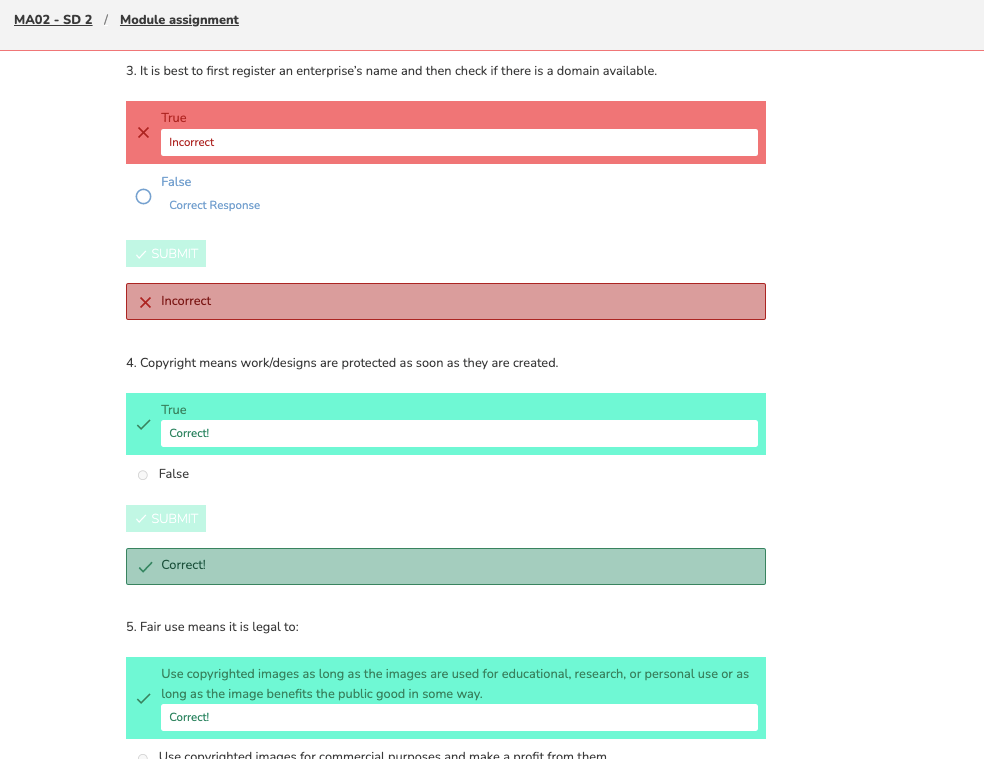Click the red X icon beside question 3 True
This screenshot has height=759, width=984.
click(x=144, y=132)
